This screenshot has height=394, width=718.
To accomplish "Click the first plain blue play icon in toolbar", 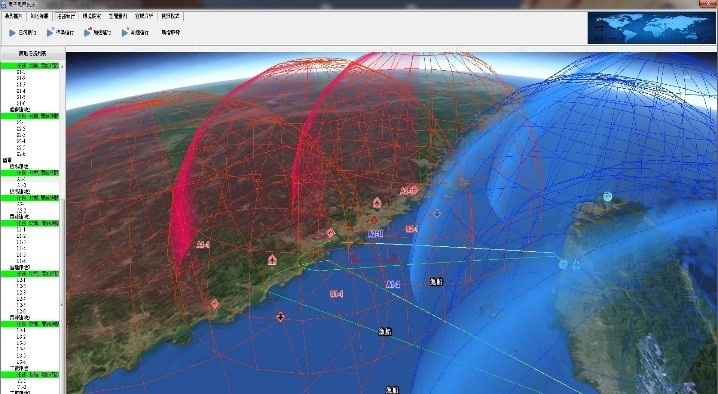I will (12, 33).
